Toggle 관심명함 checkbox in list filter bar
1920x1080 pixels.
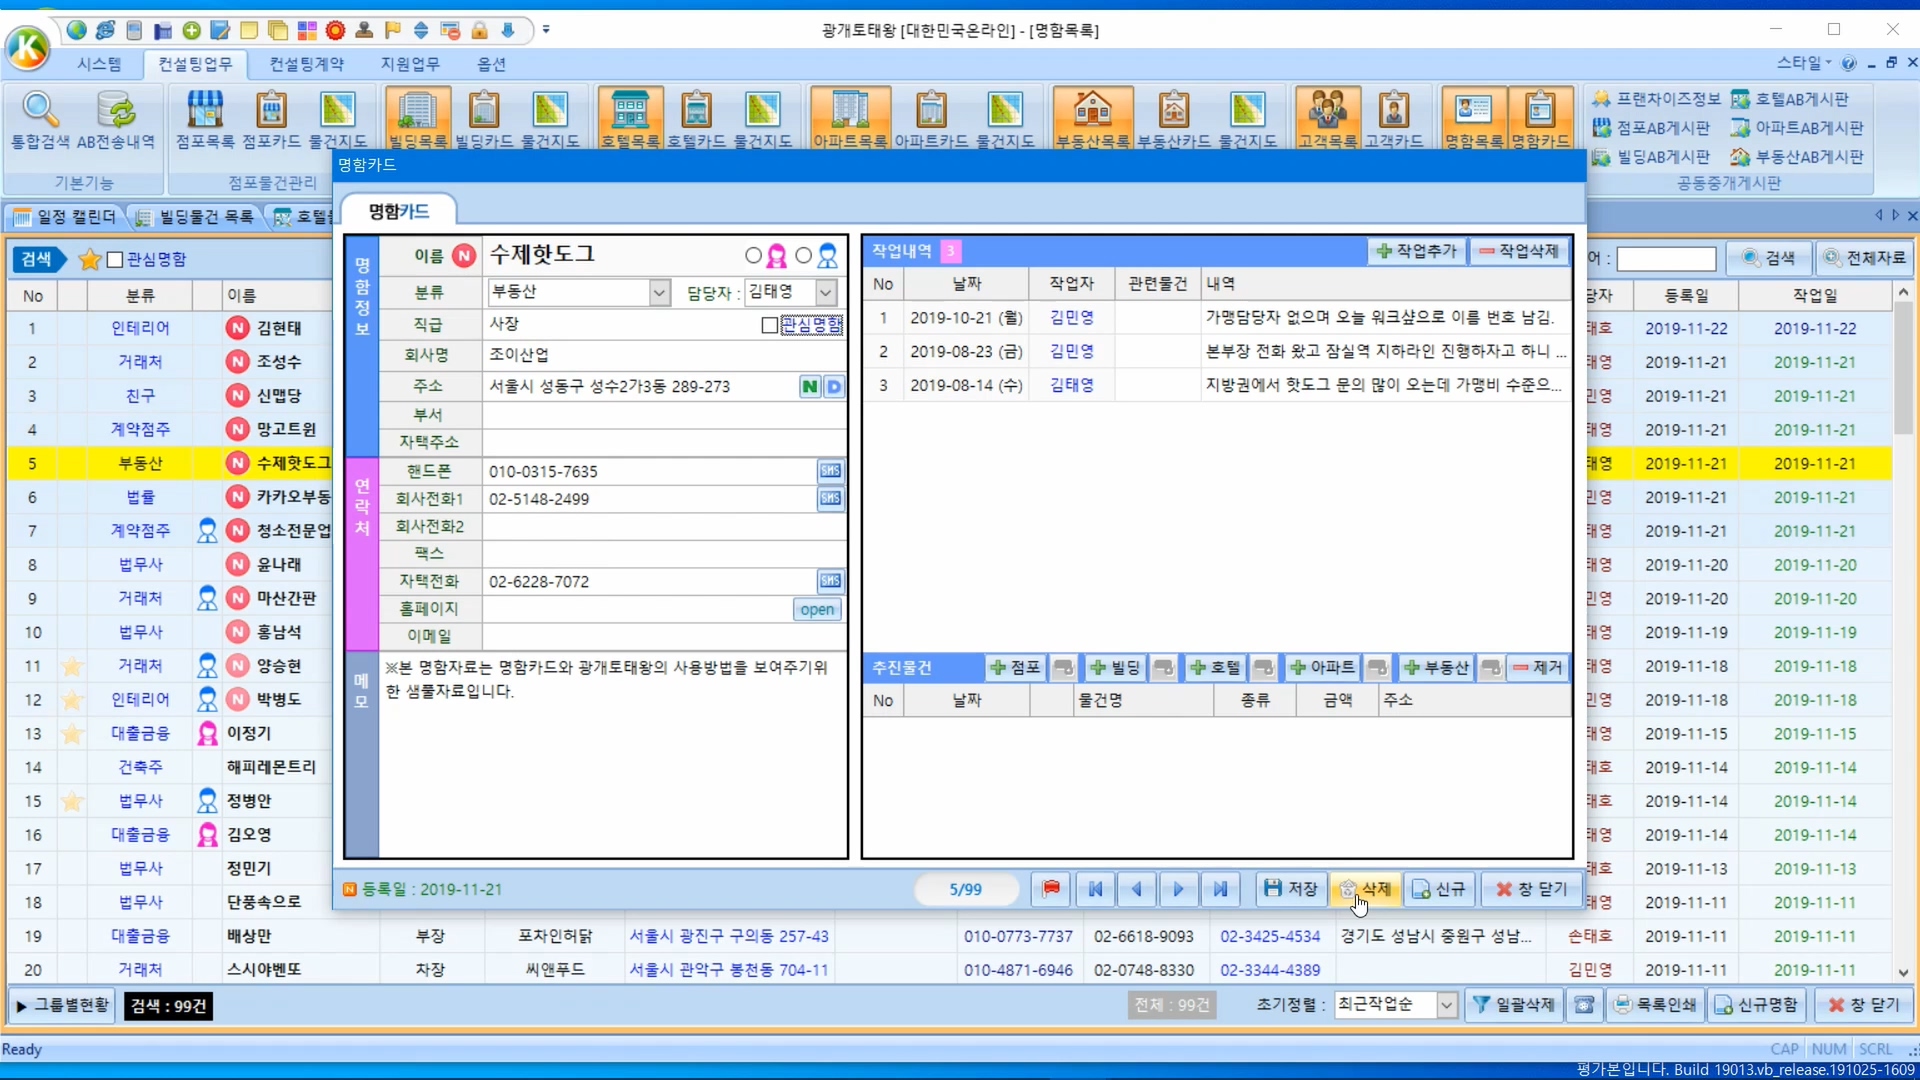pos(115,260)
